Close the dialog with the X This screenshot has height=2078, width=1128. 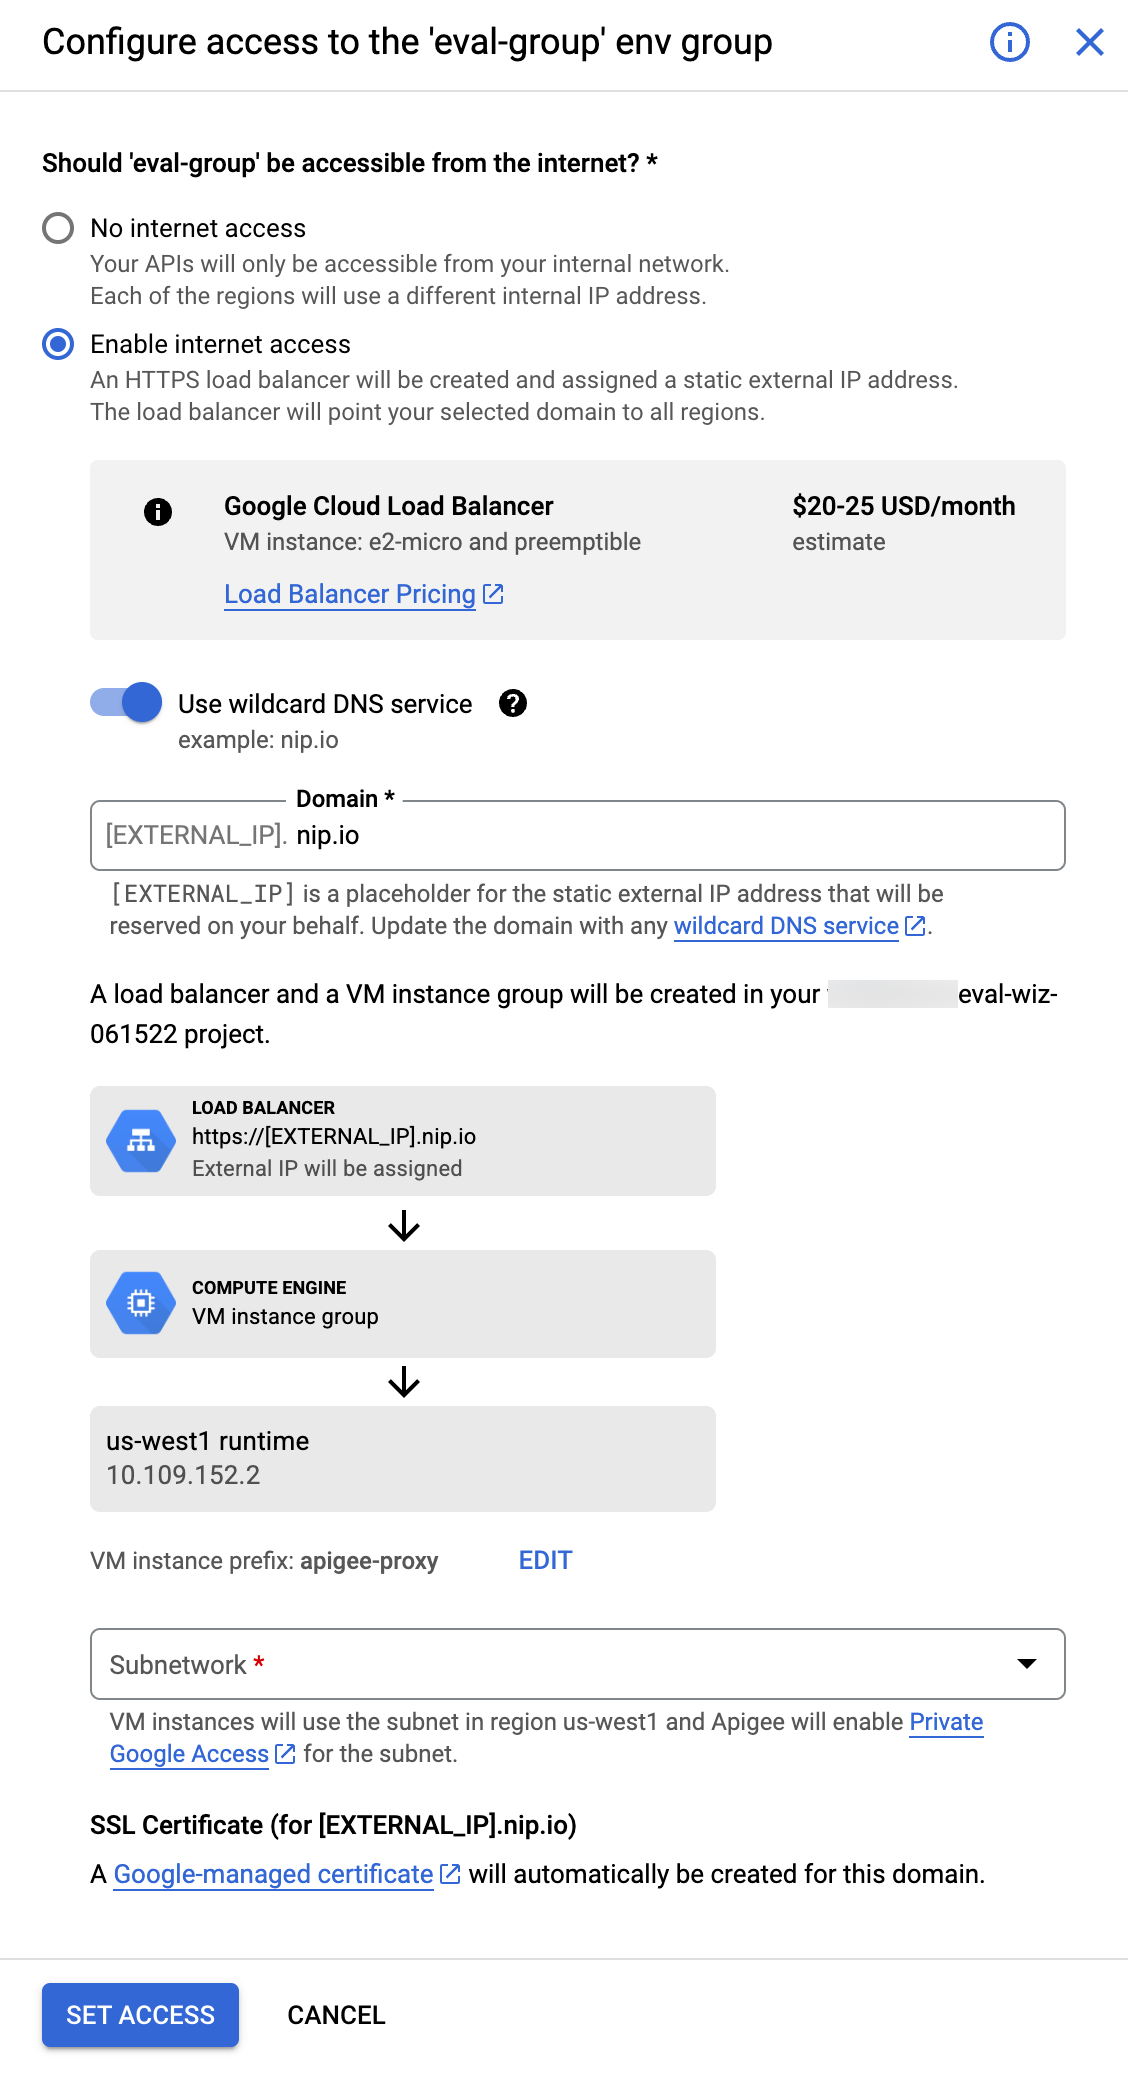click(x=1089, y=42)
